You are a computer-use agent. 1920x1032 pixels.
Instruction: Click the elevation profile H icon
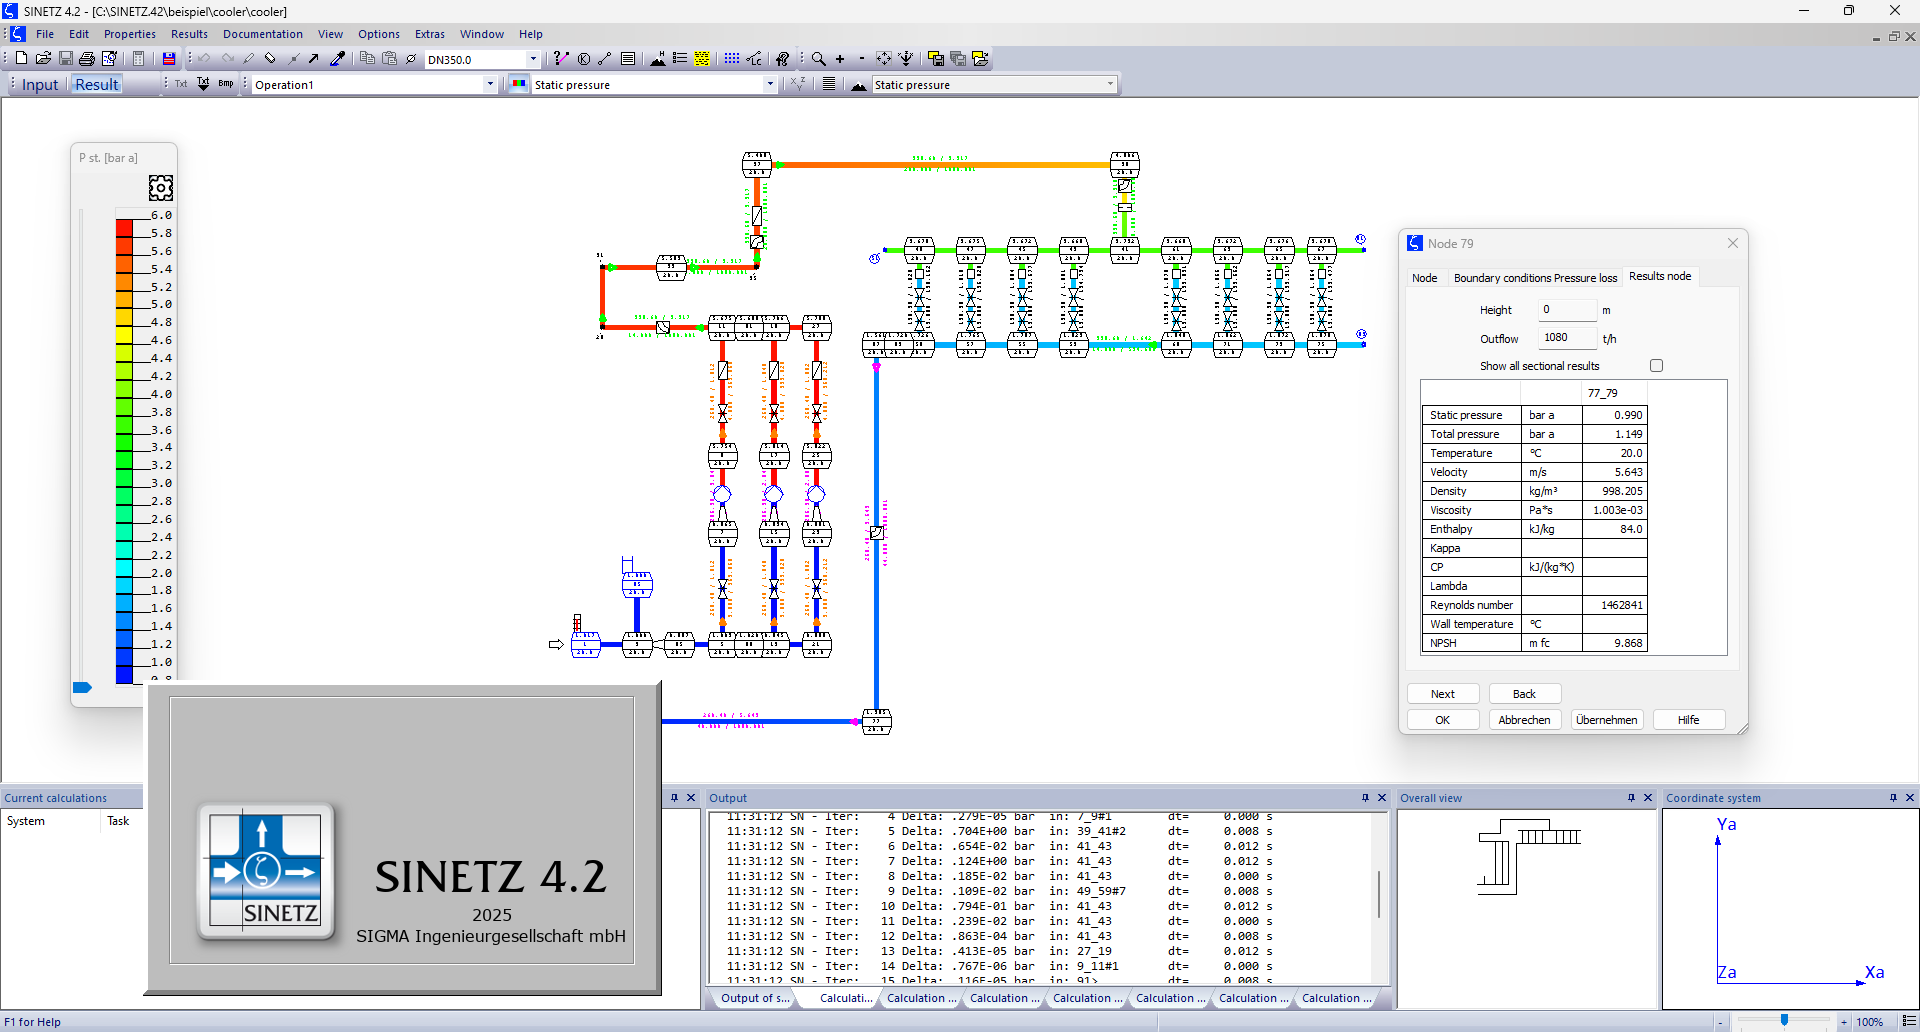657,59
